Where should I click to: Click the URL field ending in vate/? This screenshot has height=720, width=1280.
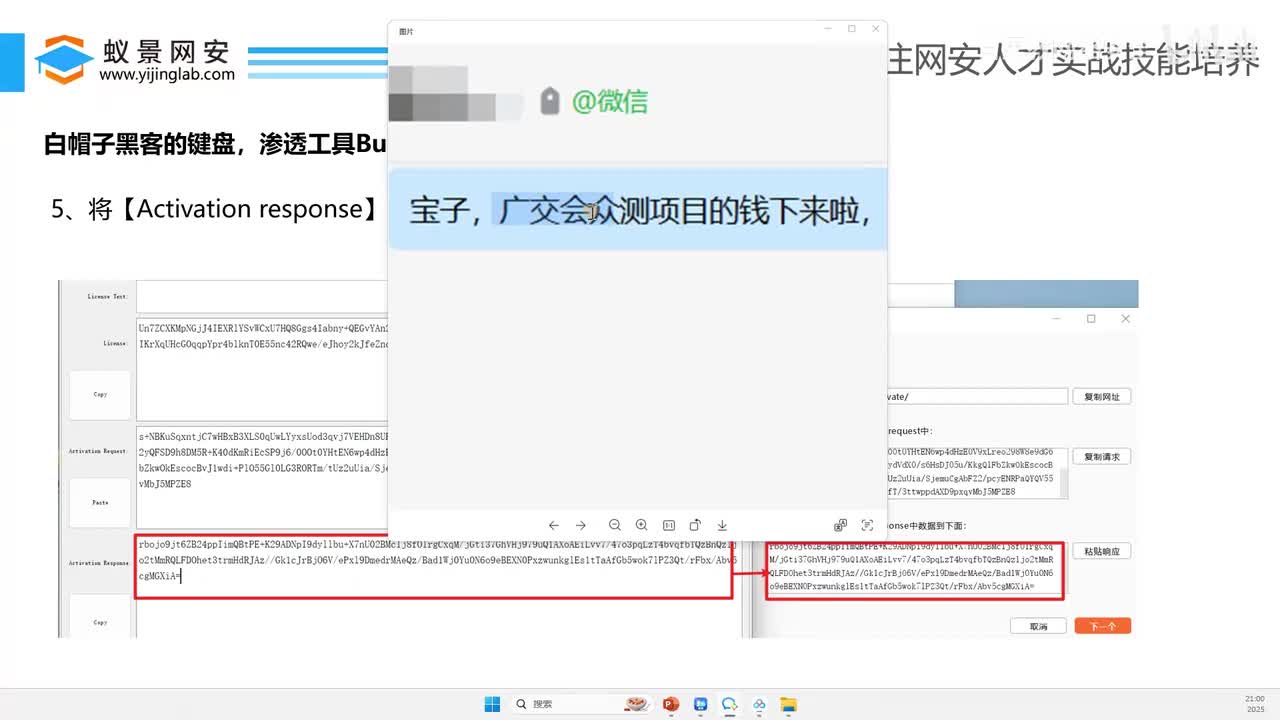976,397
